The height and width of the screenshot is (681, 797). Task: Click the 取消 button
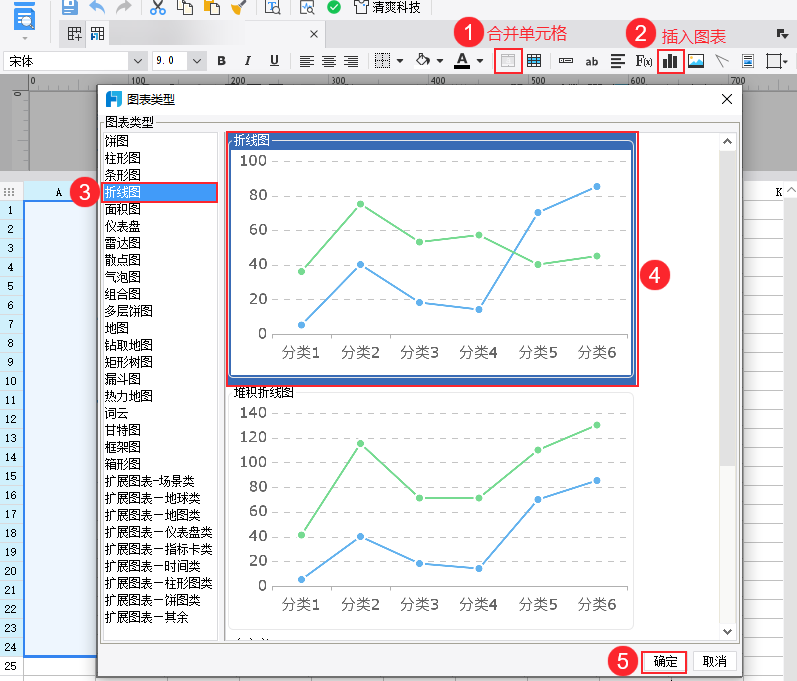click(x=714, y=662)
